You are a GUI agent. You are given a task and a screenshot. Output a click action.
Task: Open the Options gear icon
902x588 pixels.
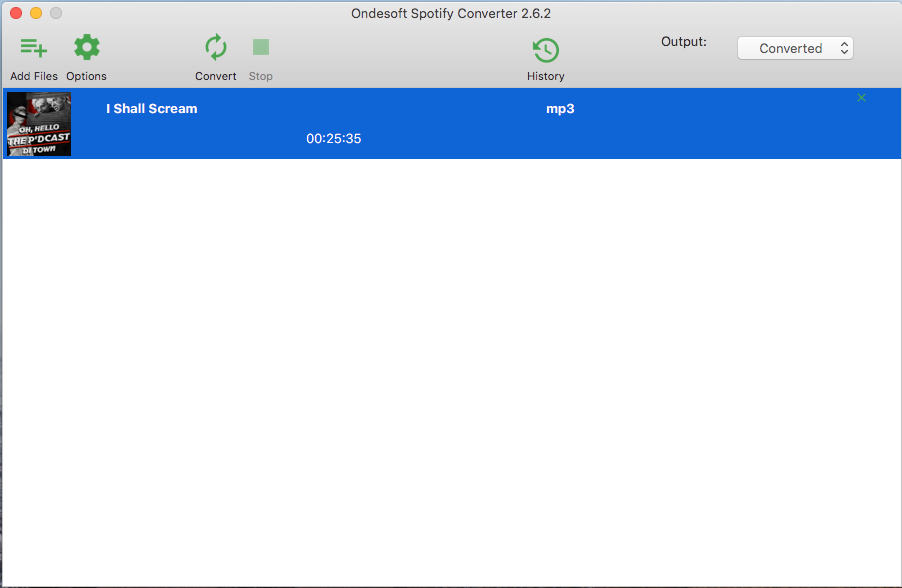[x=87, y=47]
